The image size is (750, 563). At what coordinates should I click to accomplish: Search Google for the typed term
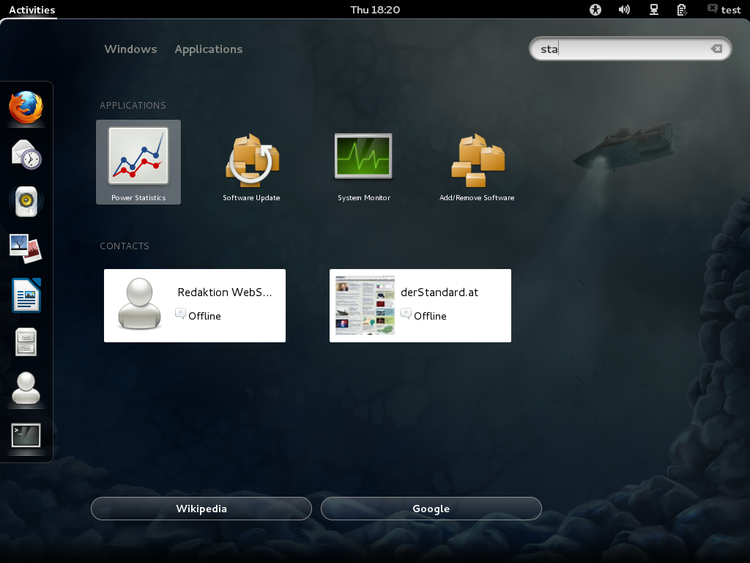click(x=431, y=509)
